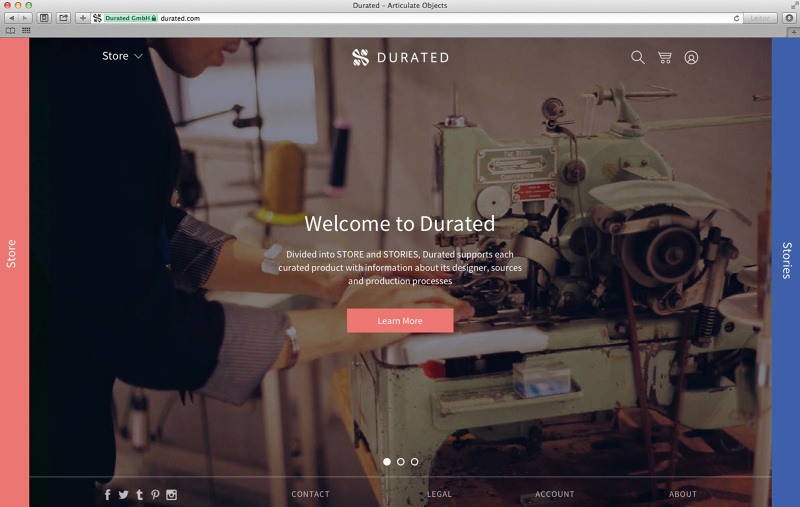The image size is (800, 507).
Task: Open the shopping cart
Action: 664,57
